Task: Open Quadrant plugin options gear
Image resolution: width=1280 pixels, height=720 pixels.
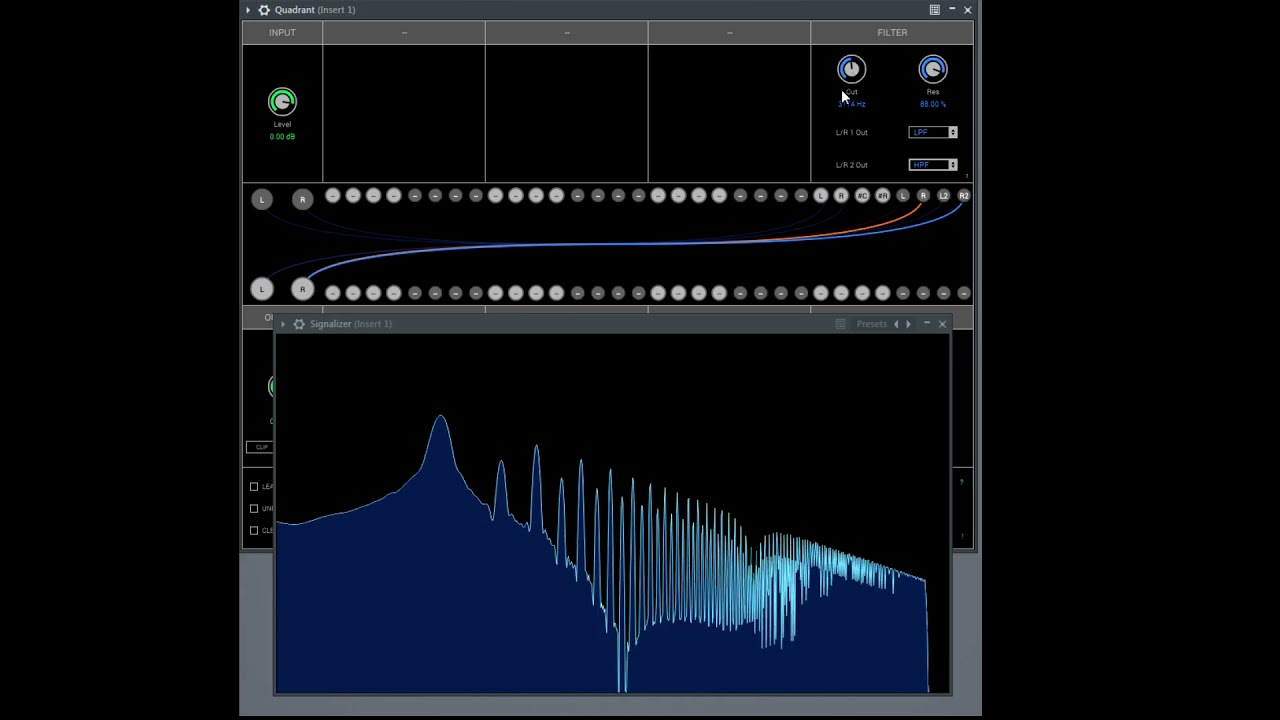Action: click(264, 10)
